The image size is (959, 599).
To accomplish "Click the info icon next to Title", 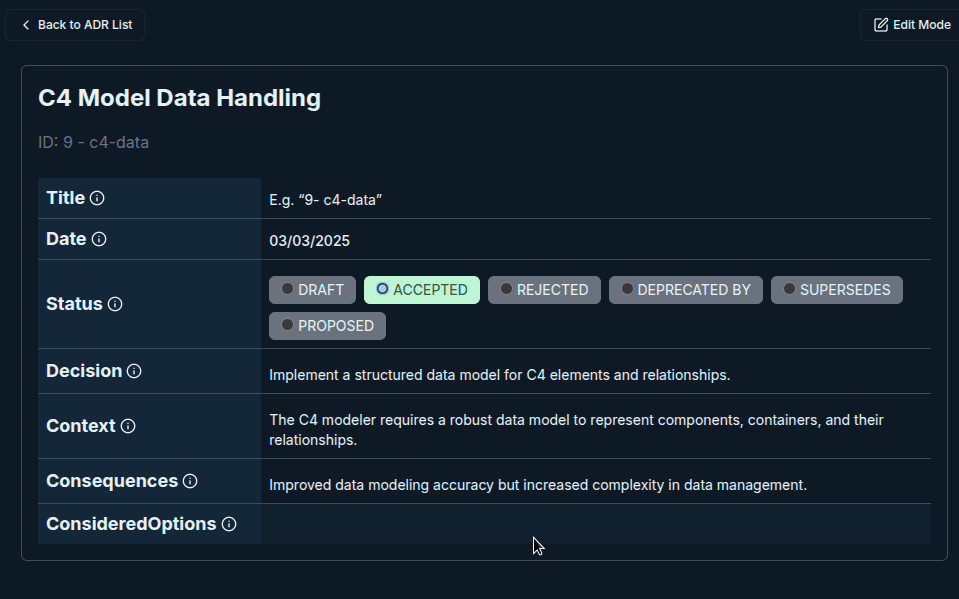I will [x=98, y=198].
